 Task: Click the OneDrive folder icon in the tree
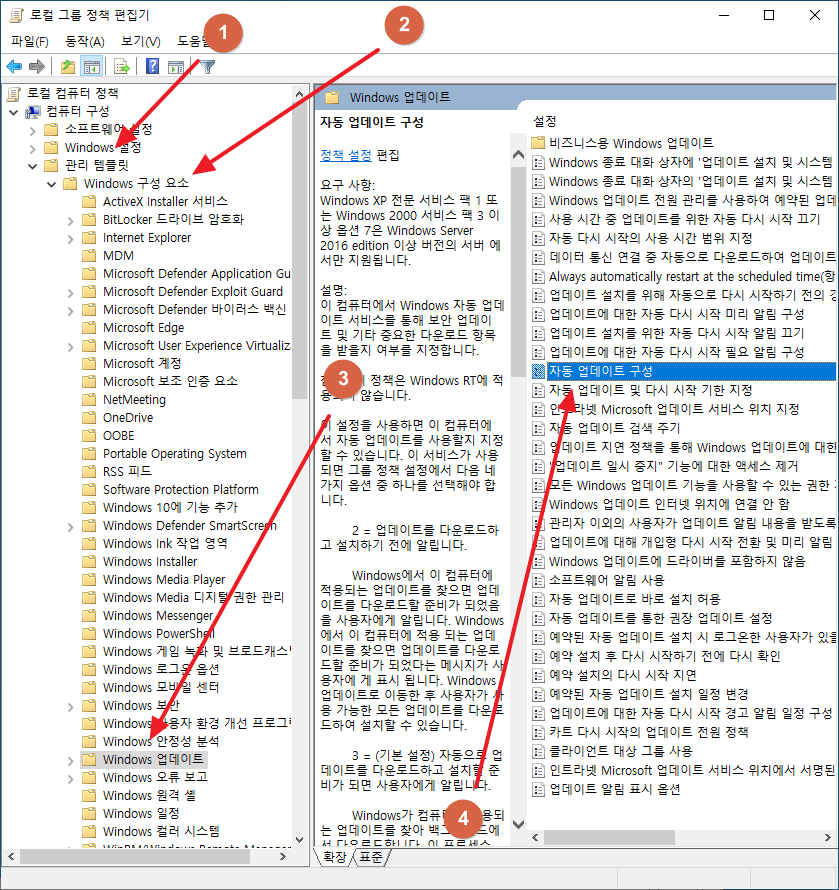[x=89, y=418]
